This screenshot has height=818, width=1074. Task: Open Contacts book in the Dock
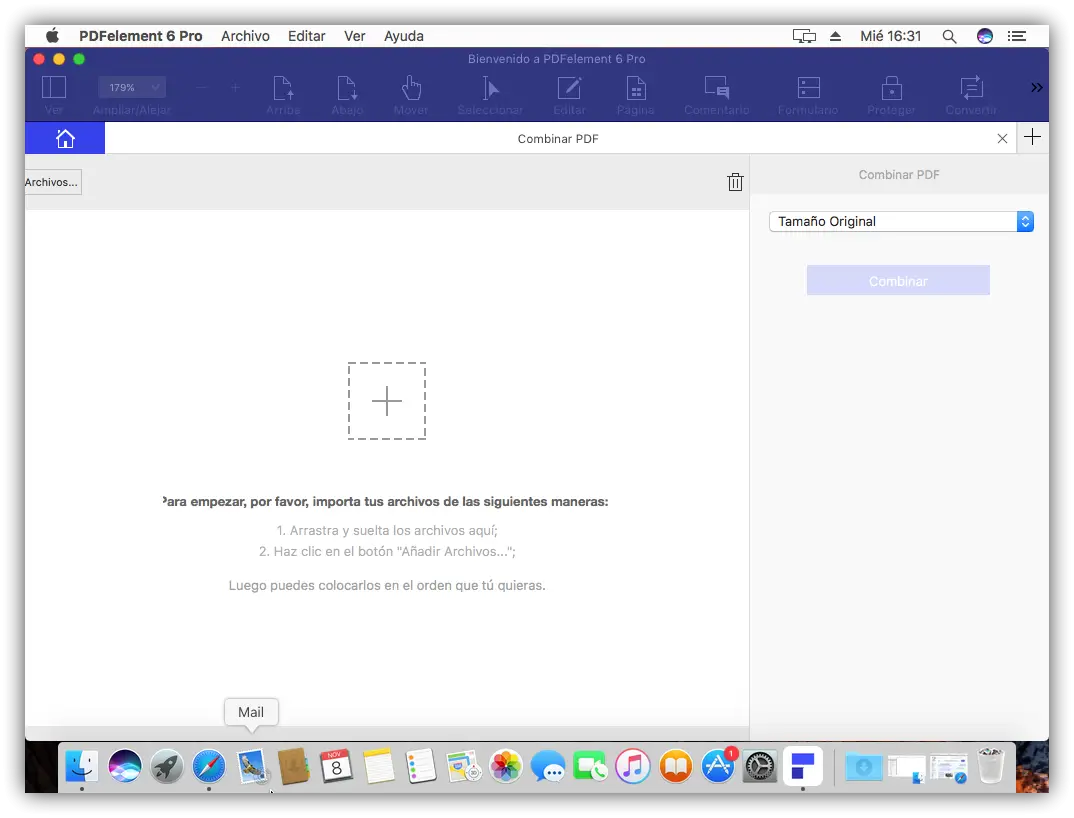click(294, 765)
